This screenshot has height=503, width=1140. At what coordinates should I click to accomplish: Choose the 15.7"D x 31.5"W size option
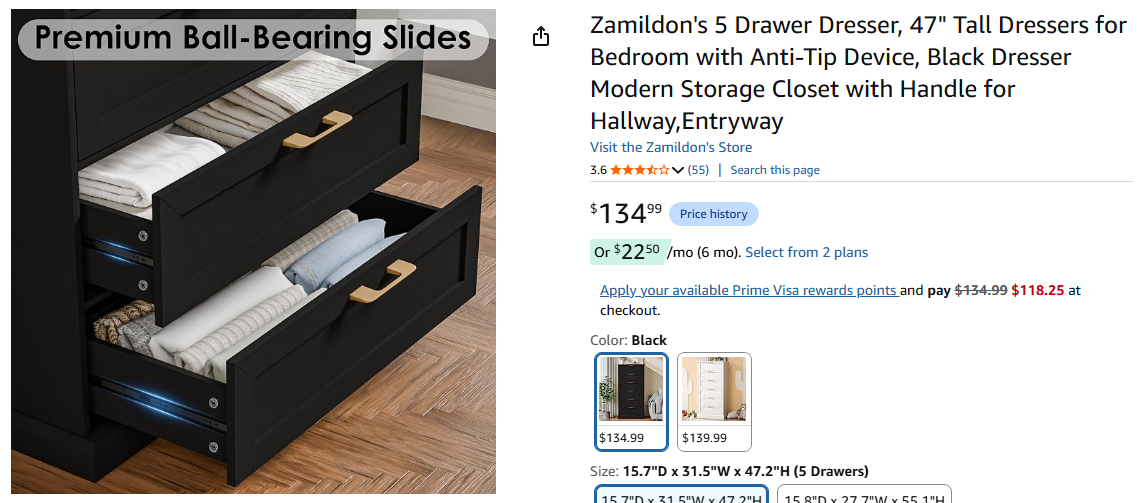coord(681,495)
